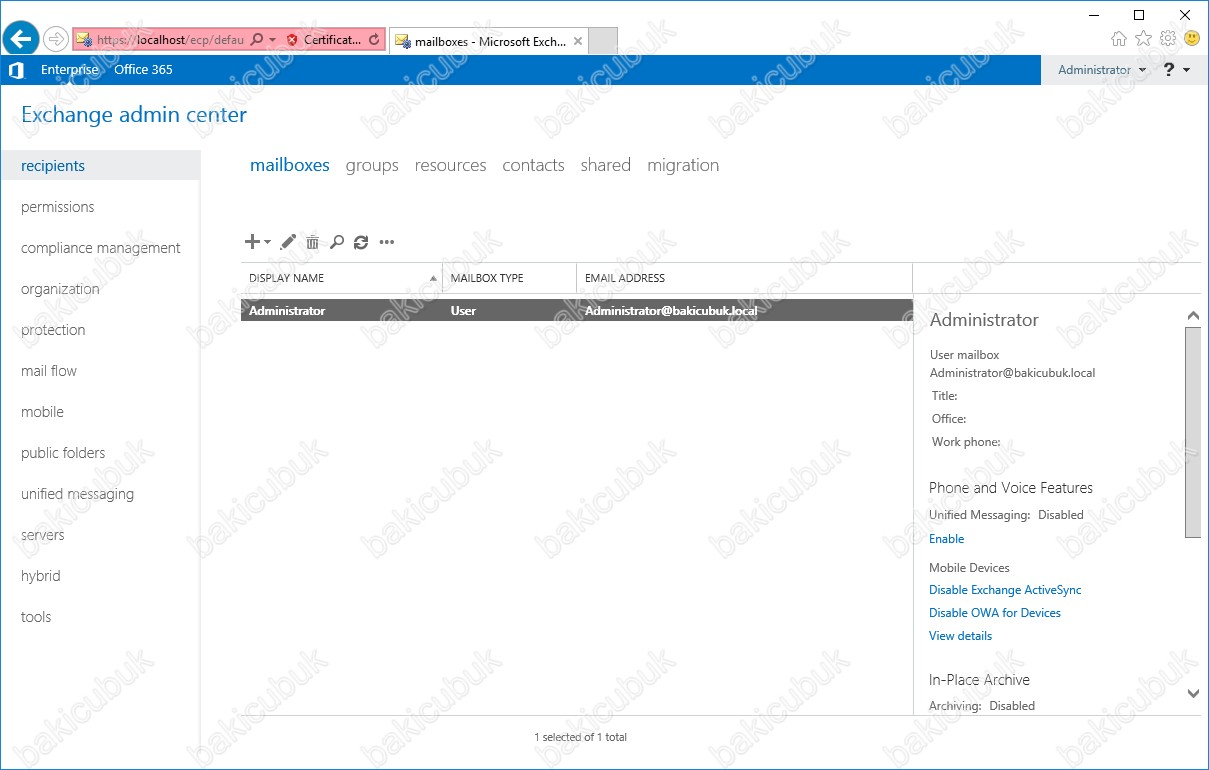Open unified messaging section
The width and height of the screenshot is (1209, 770).
(77, 494)
